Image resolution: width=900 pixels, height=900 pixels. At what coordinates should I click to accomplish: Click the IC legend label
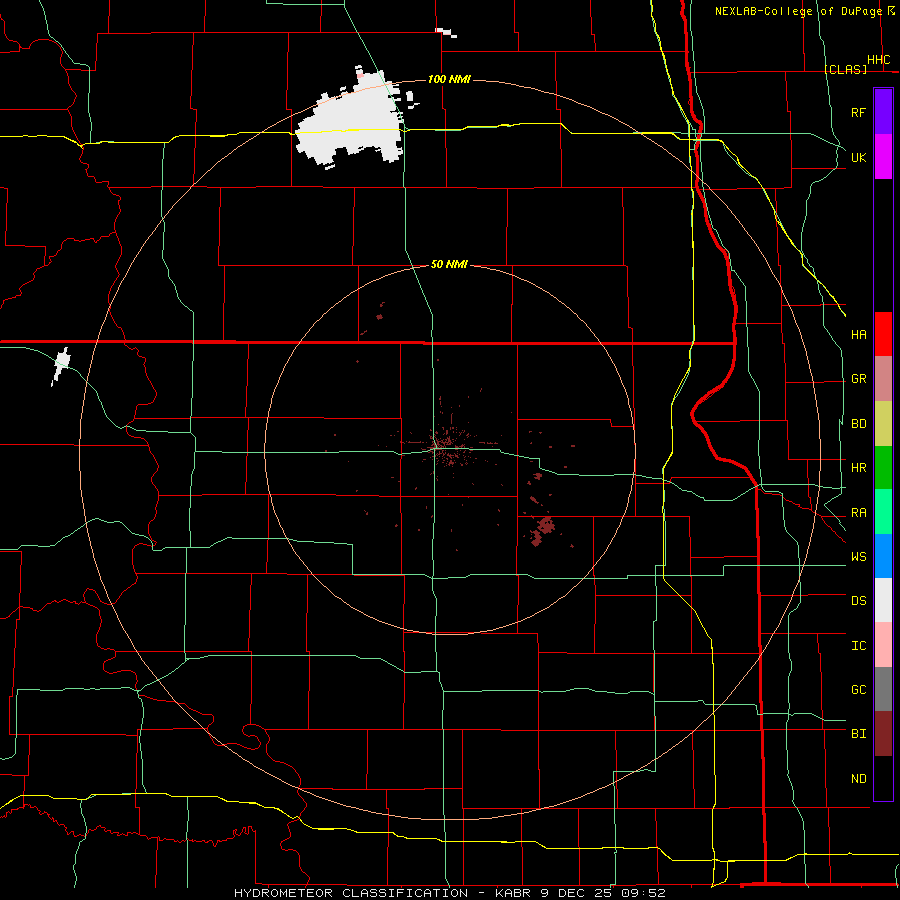[858, 646]
